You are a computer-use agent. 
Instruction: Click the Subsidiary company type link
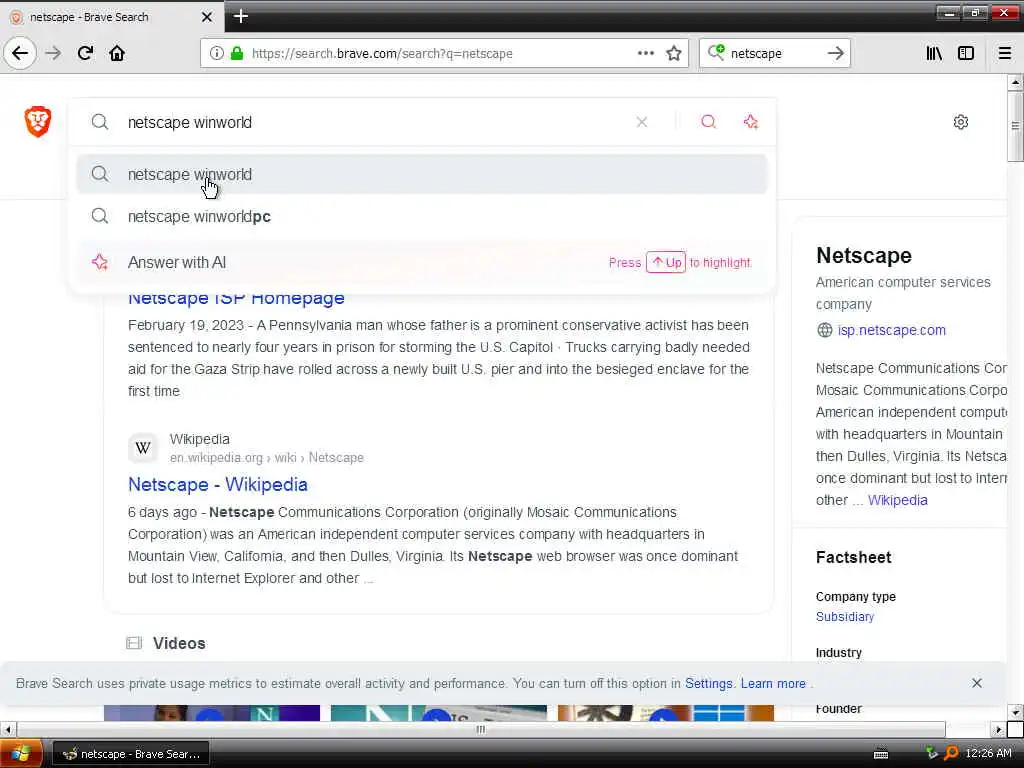click(x=844, y=616)
